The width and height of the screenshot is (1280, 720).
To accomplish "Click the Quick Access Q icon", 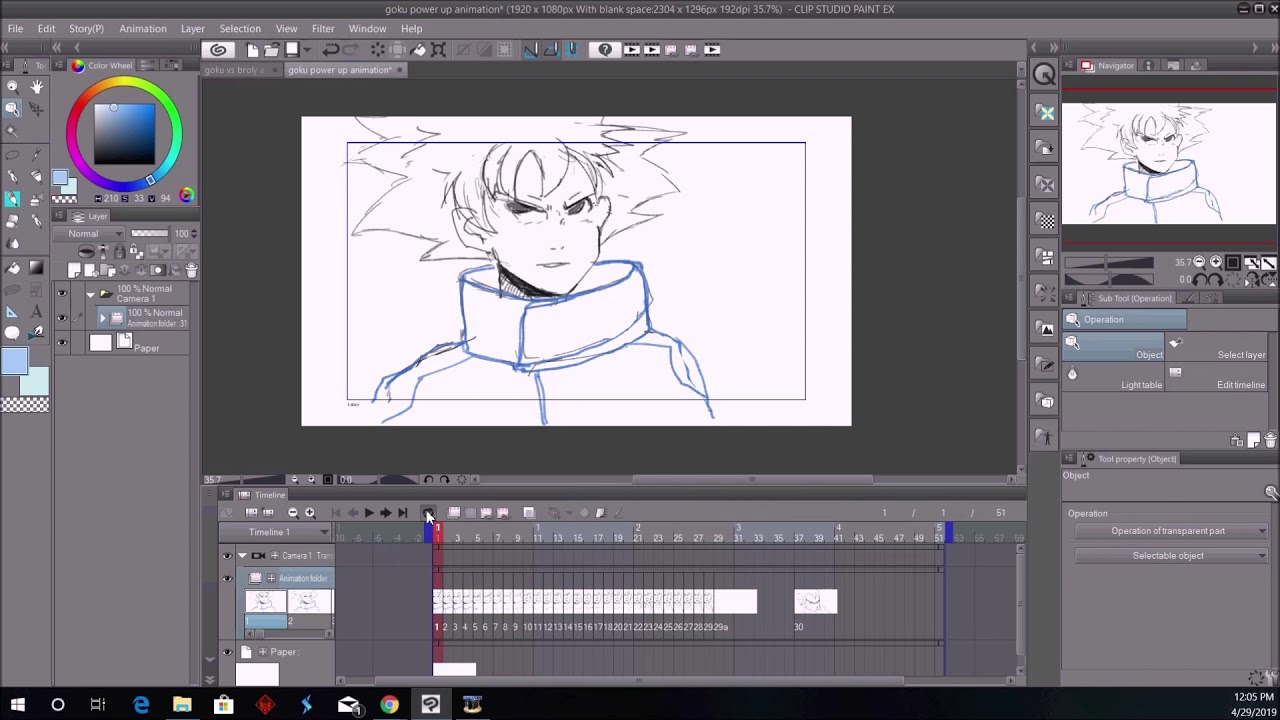I will 1045,75.
